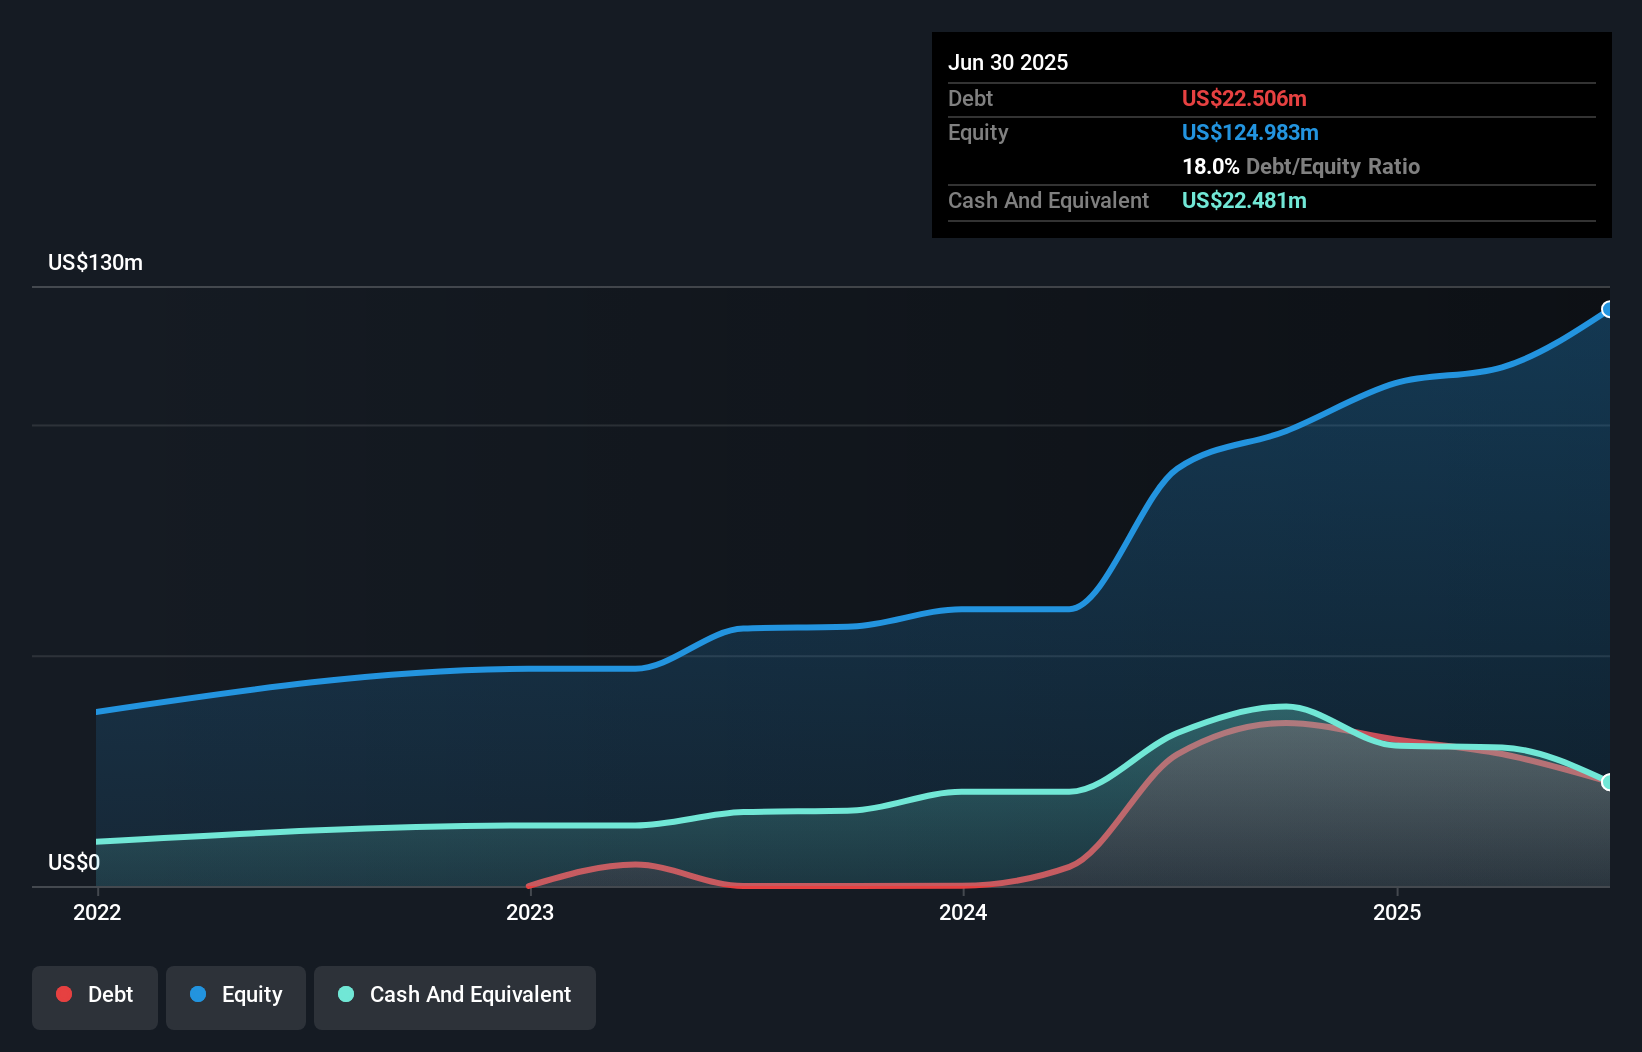1642x1052 pixels.
Task: Open details for the 18.0% ratio
Action: pos(1209,167)
